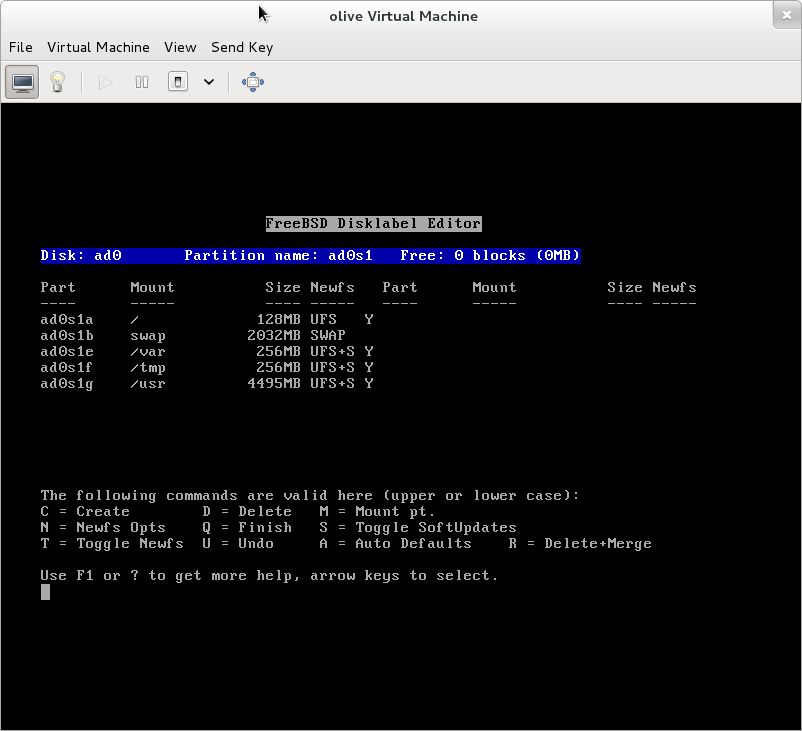The image size is (802, 731).
Task: Click the window title bar text
Action: click(x=403, y=16)
